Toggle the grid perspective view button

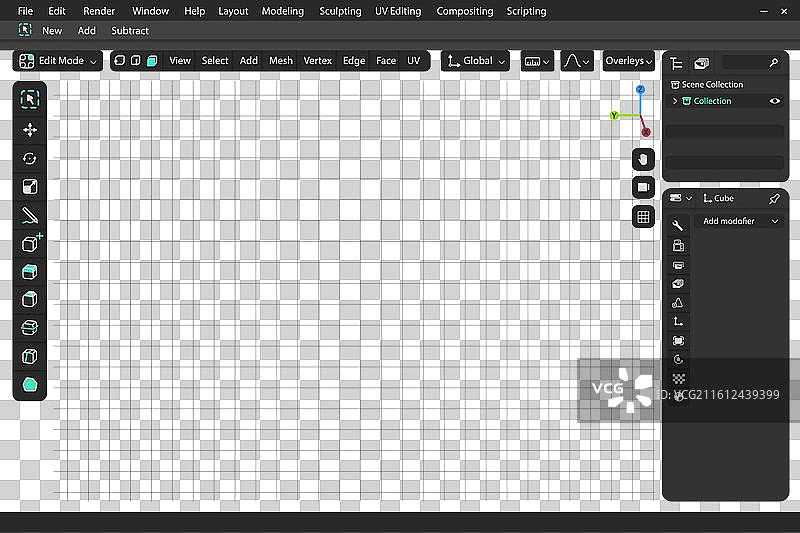click(x=643, y=217)
